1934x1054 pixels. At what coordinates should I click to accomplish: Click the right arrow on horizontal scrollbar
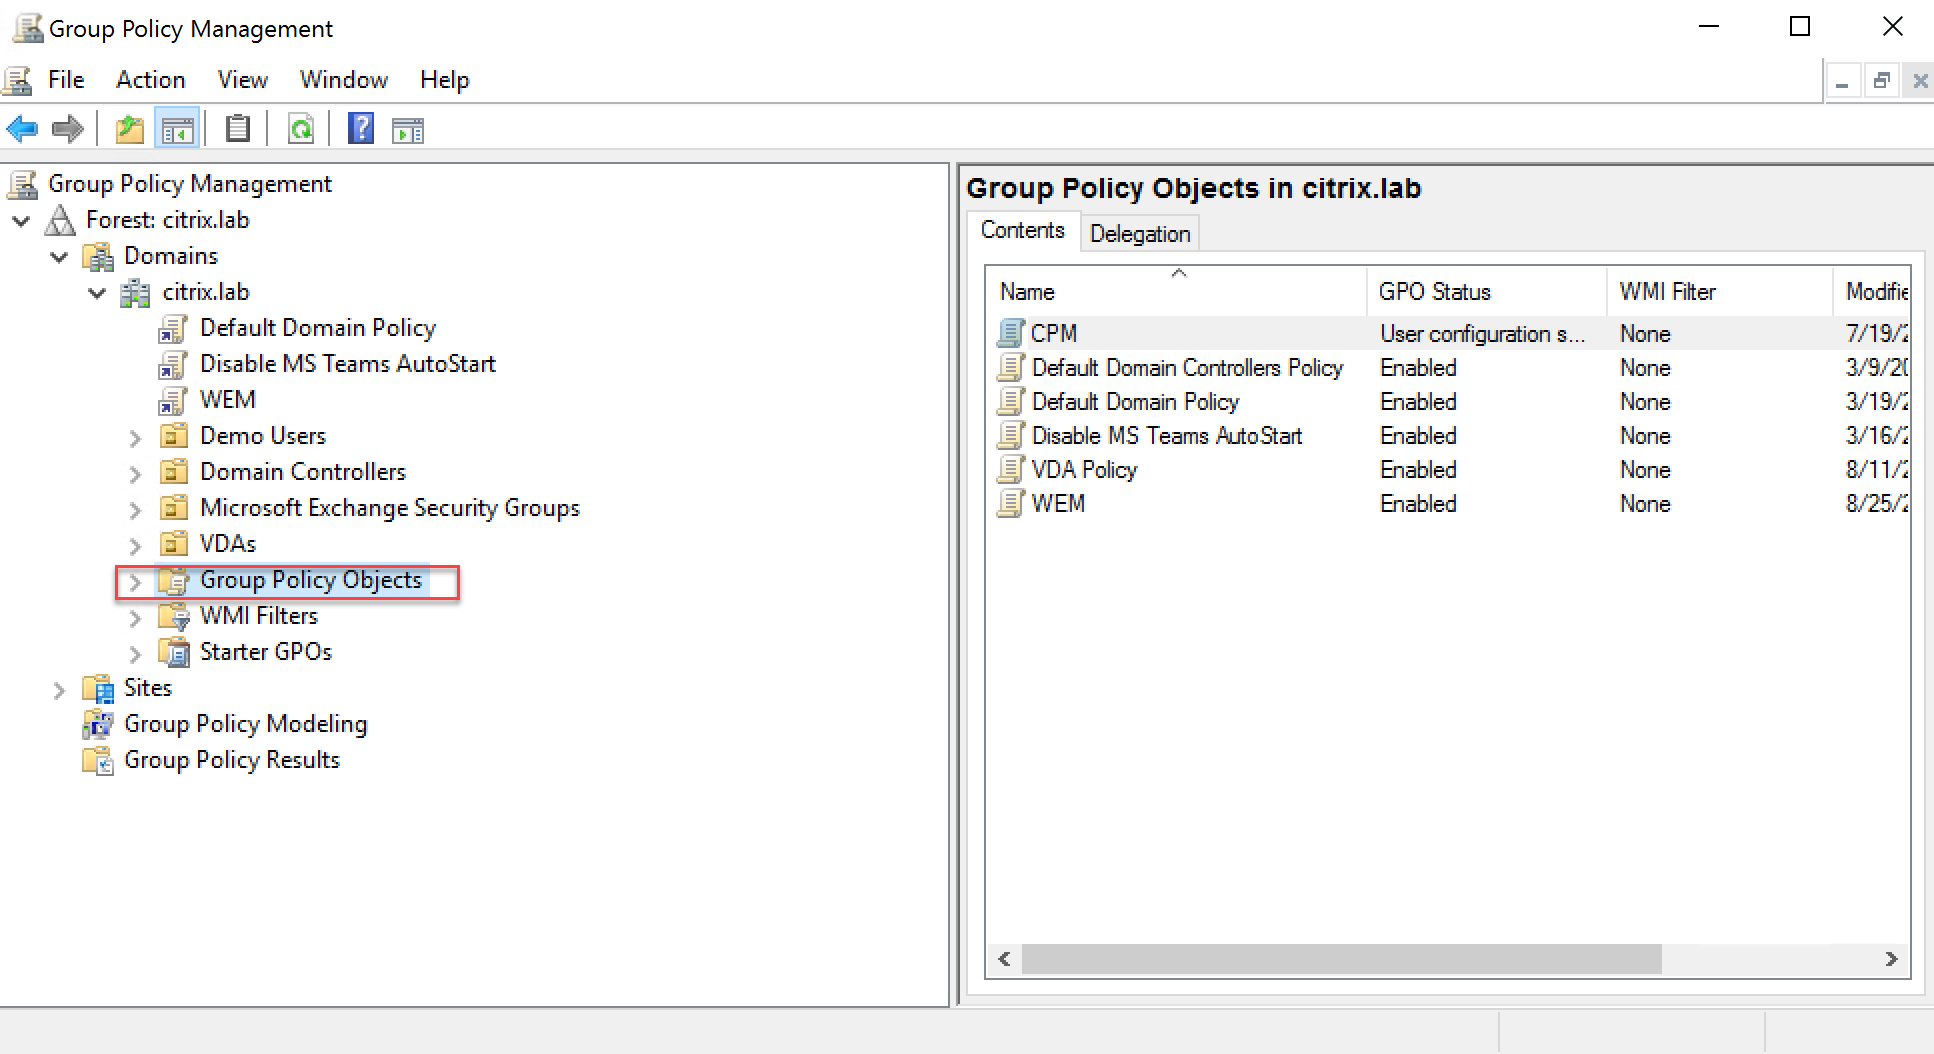(1891, 959)
